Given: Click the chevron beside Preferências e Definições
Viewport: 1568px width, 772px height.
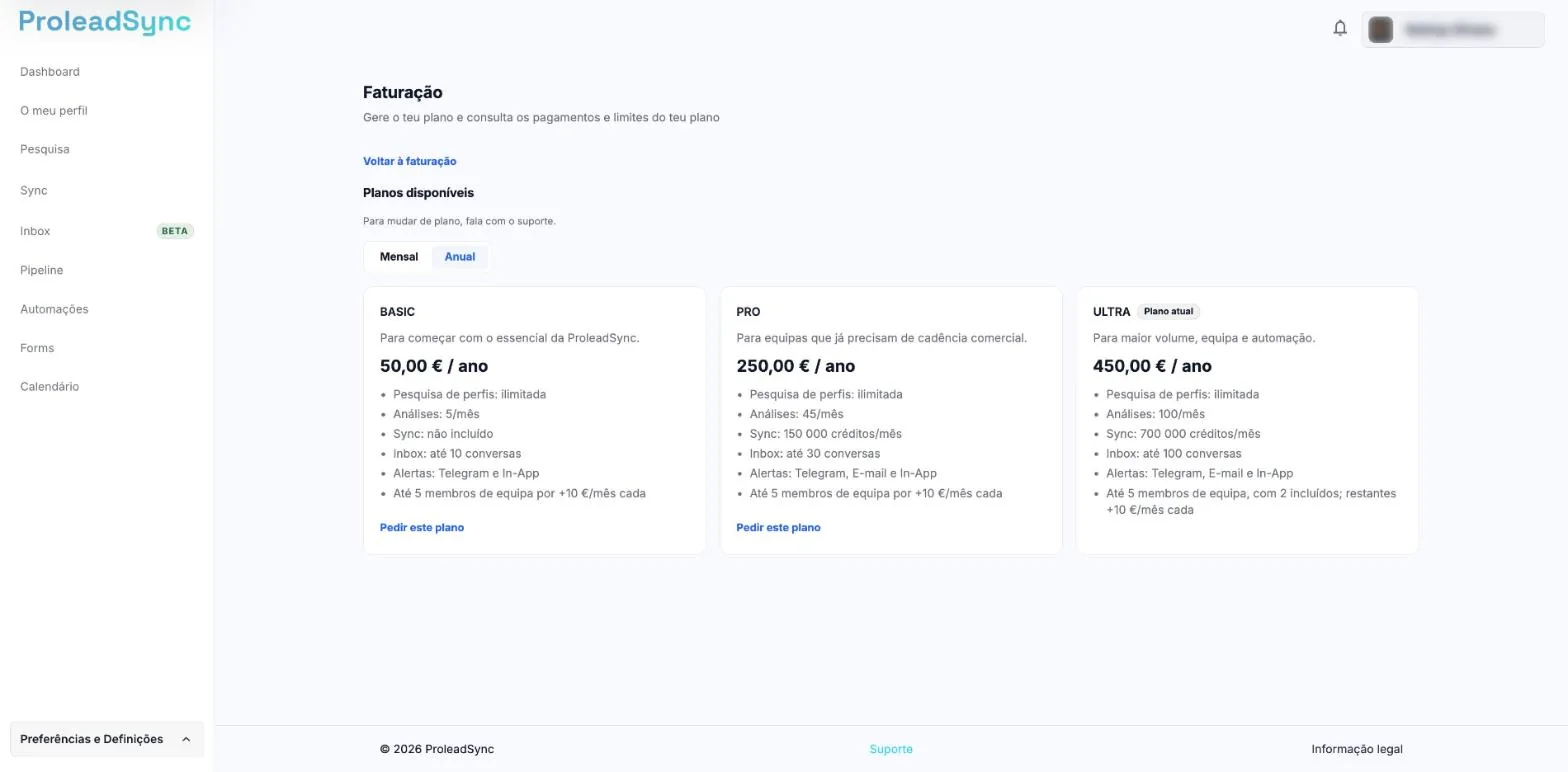Looking at the screenshot, I should click(x=186, y=740).
